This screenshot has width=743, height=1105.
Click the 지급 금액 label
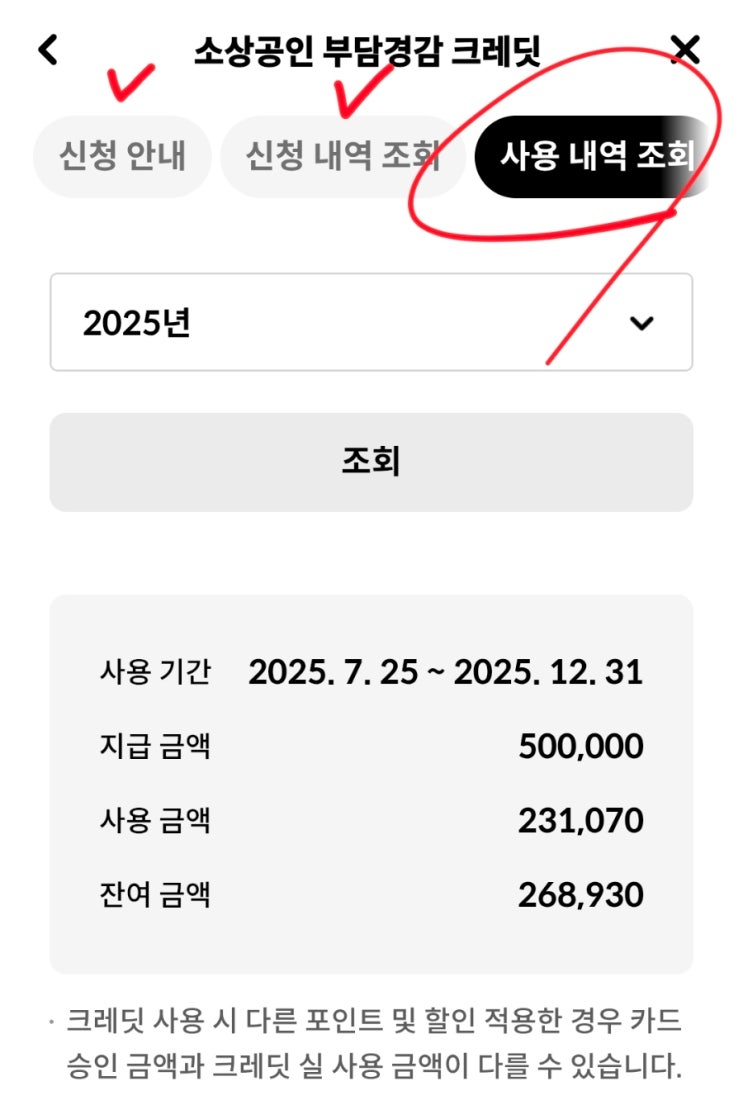point(155,746)
